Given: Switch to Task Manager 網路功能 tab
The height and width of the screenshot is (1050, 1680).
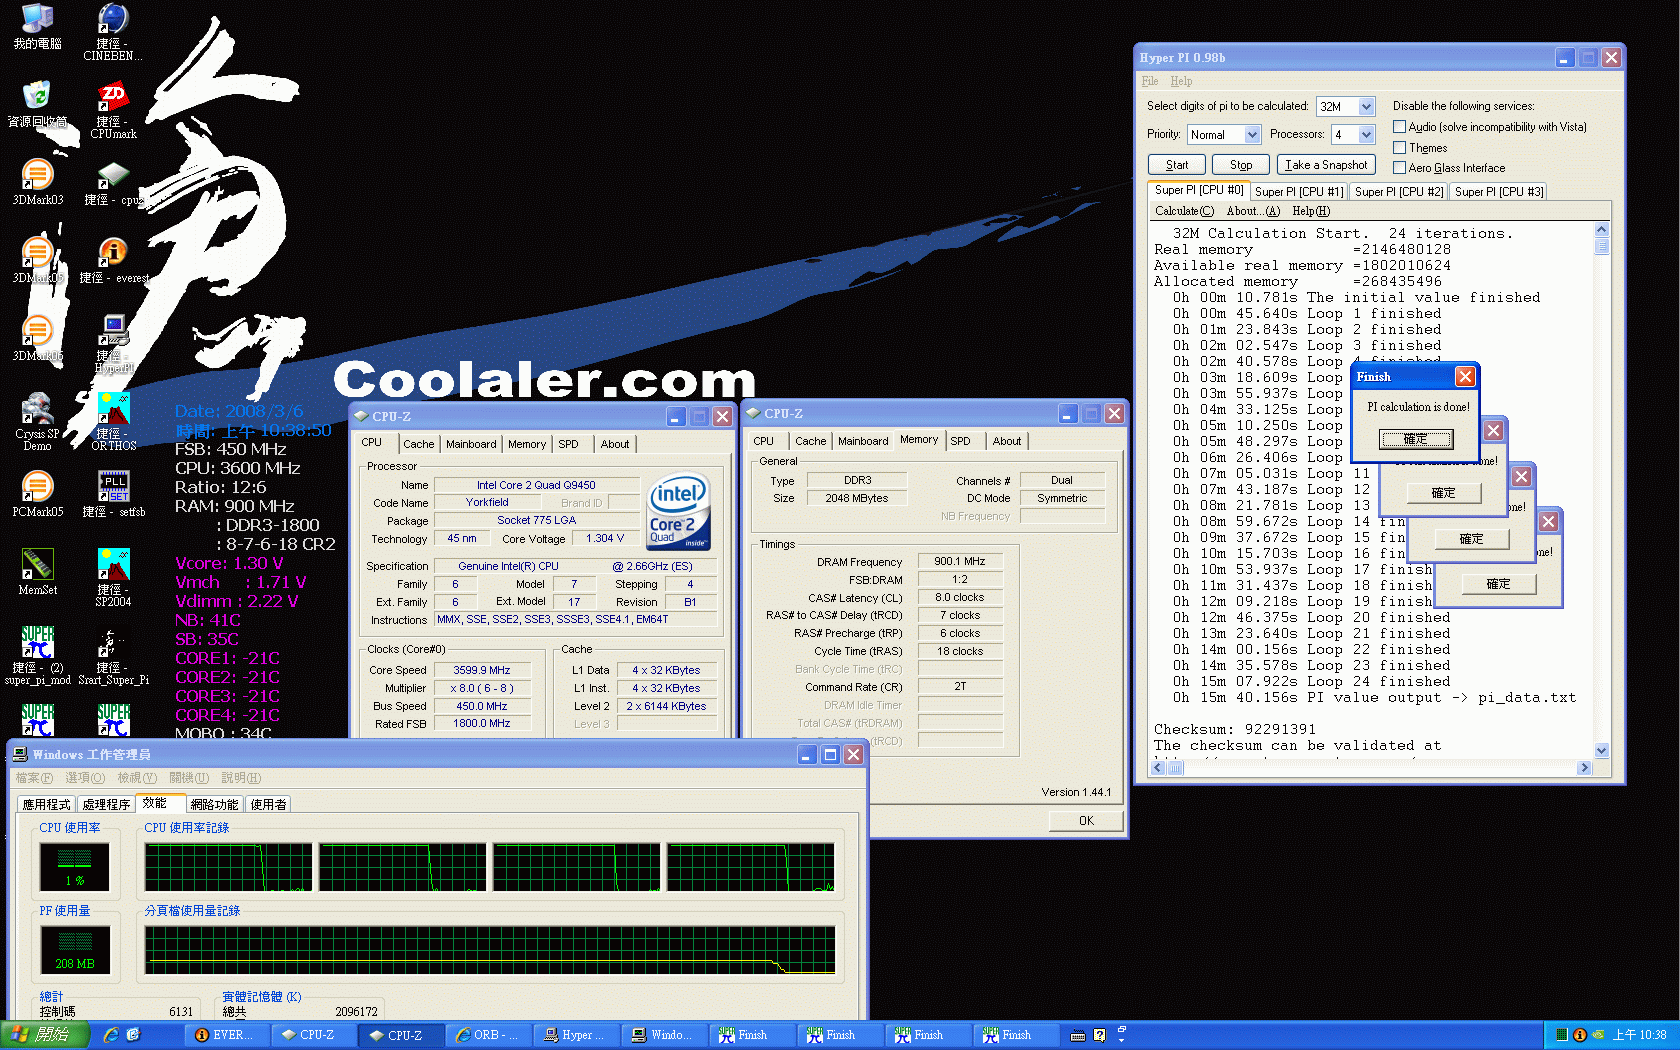Looking at the screenshot, I should coord(214,804).
